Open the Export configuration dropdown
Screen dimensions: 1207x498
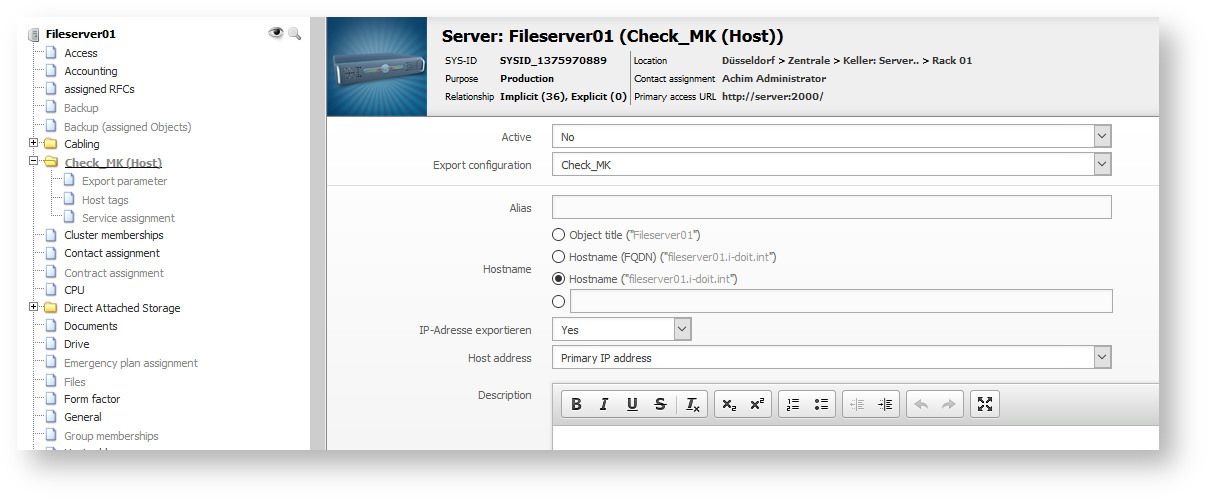tap(832, 164)
